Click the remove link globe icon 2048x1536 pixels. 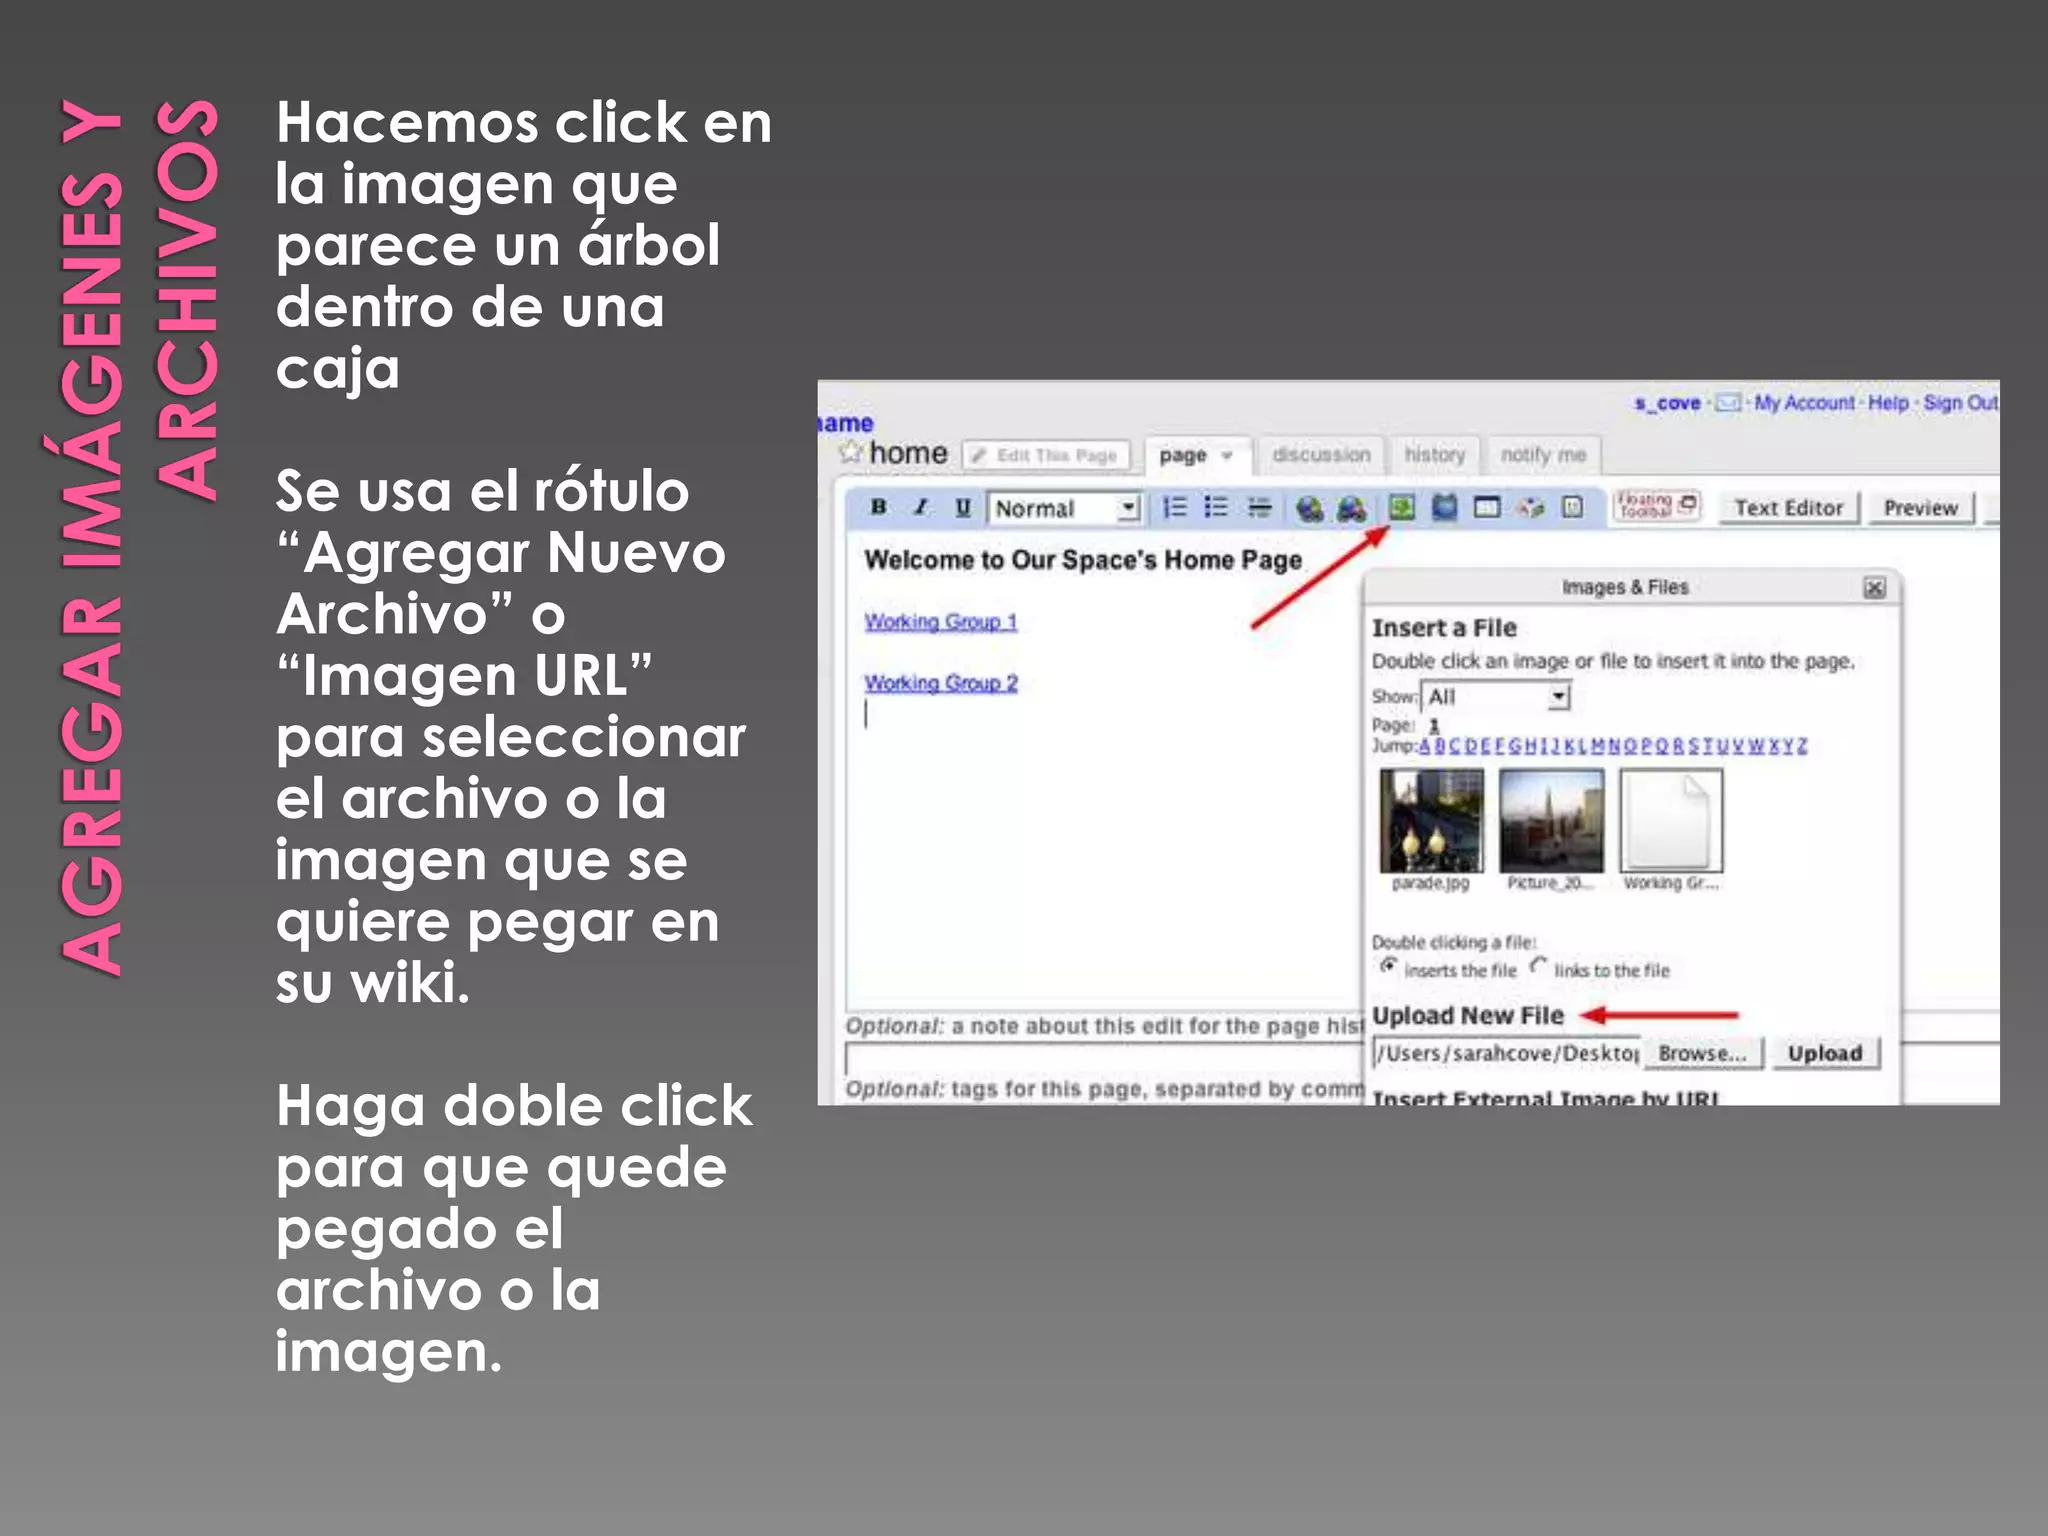coord(1351,508)
